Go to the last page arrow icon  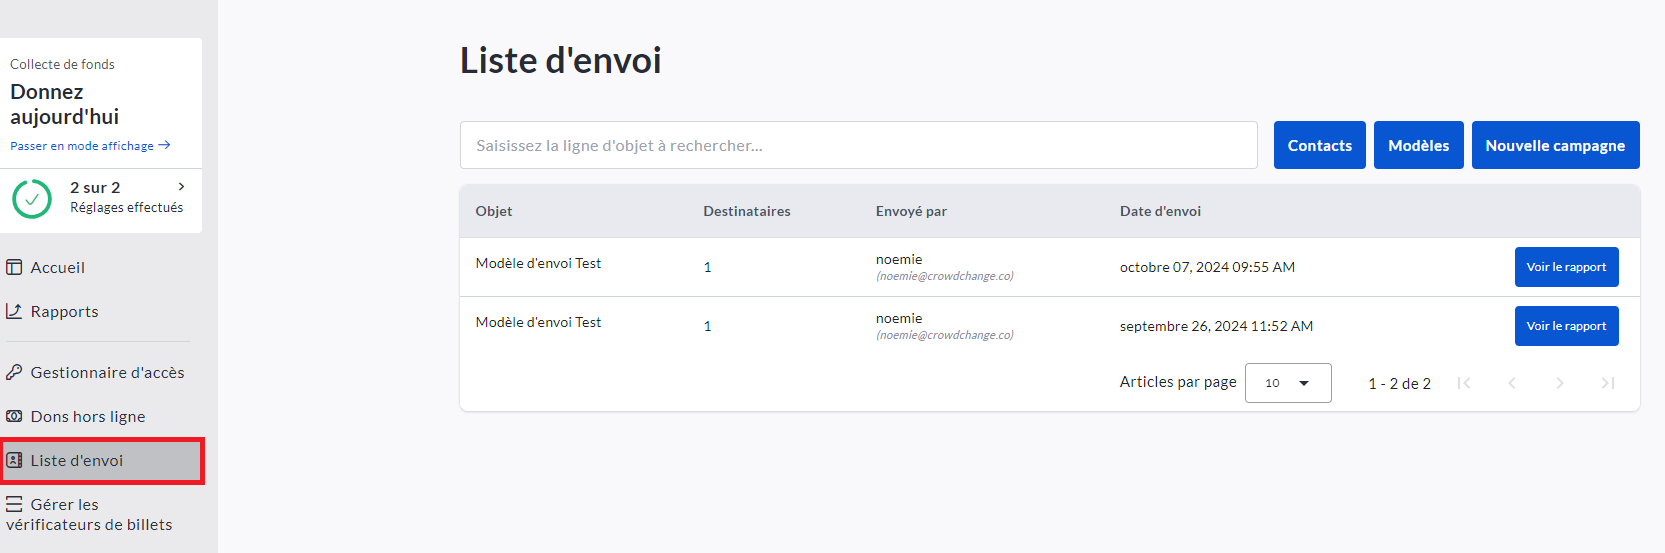point(1607,383)
